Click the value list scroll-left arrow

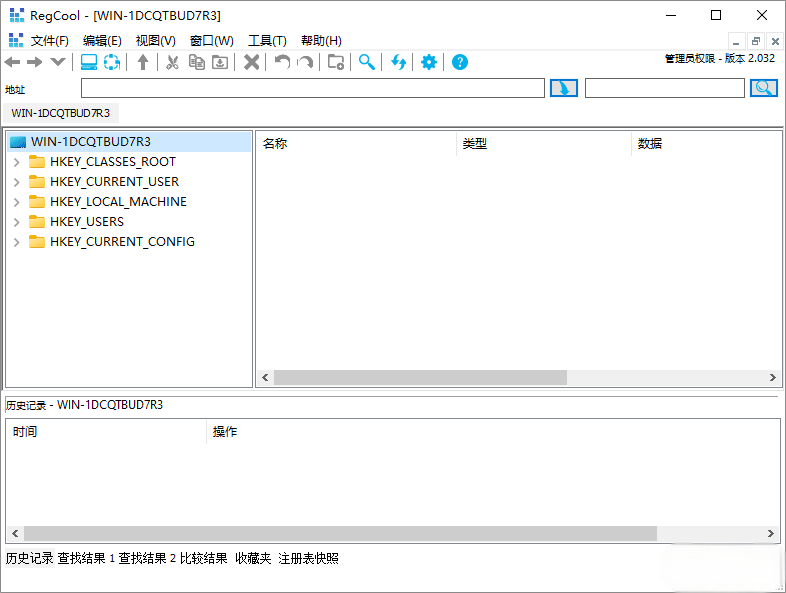tap(265, 377)
